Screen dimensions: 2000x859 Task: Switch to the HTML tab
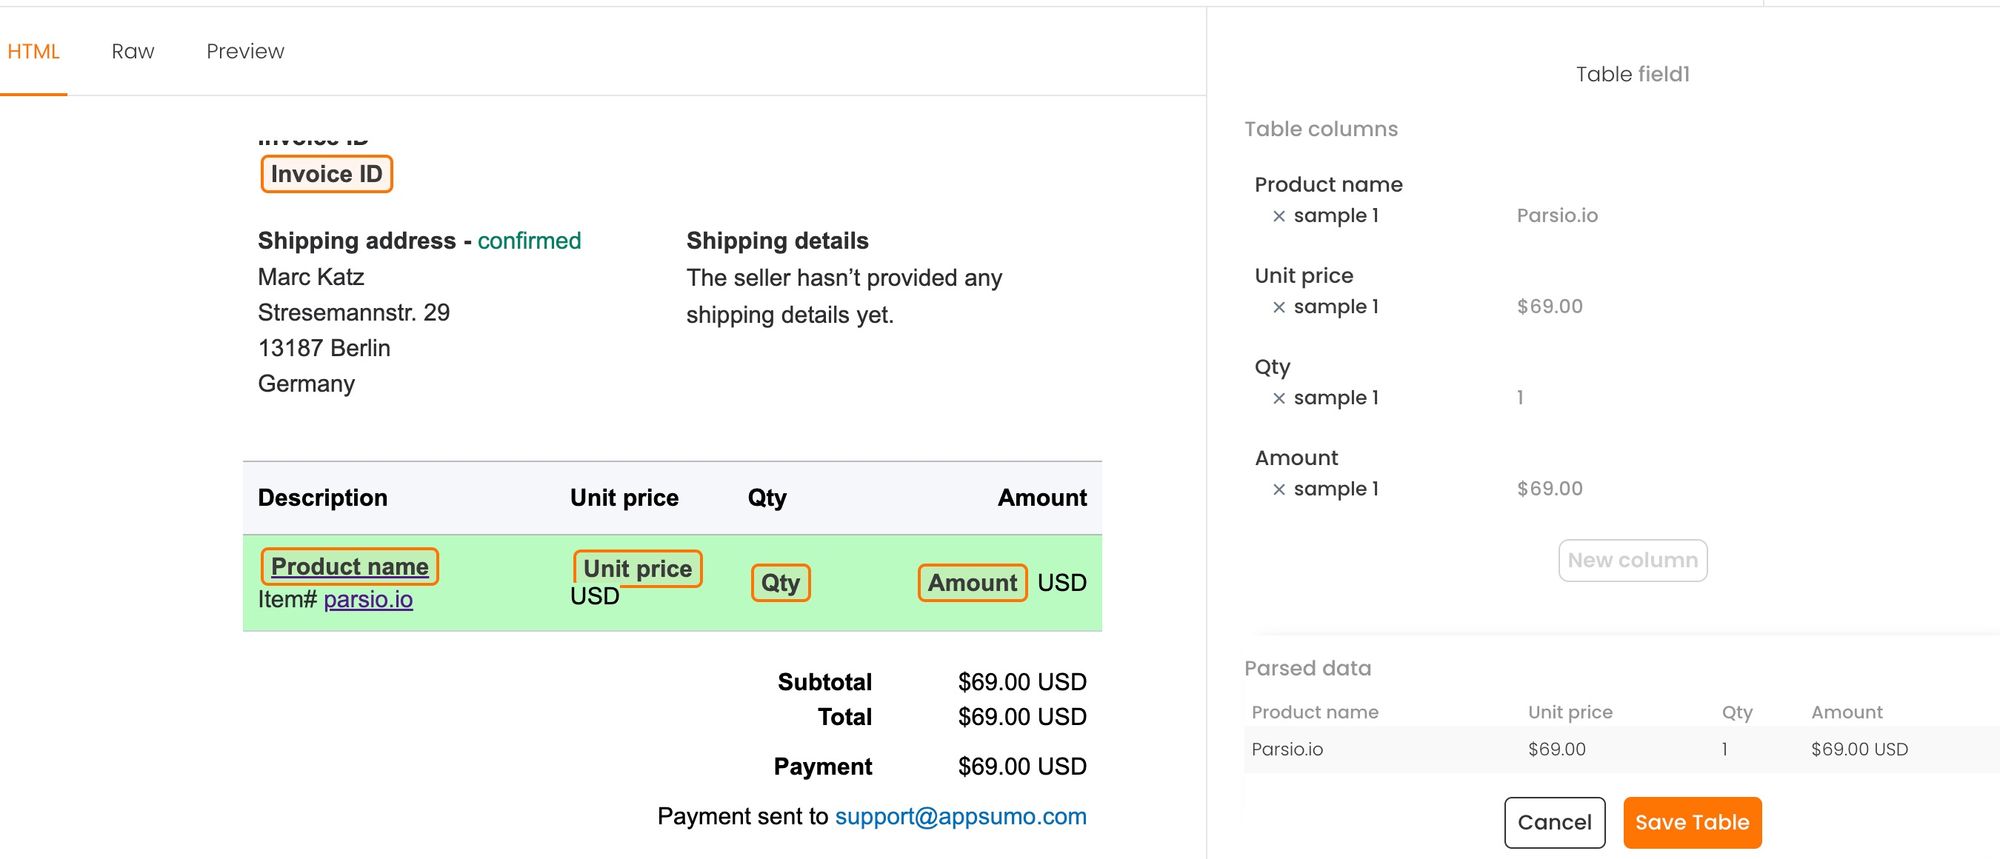click(33, 51)
